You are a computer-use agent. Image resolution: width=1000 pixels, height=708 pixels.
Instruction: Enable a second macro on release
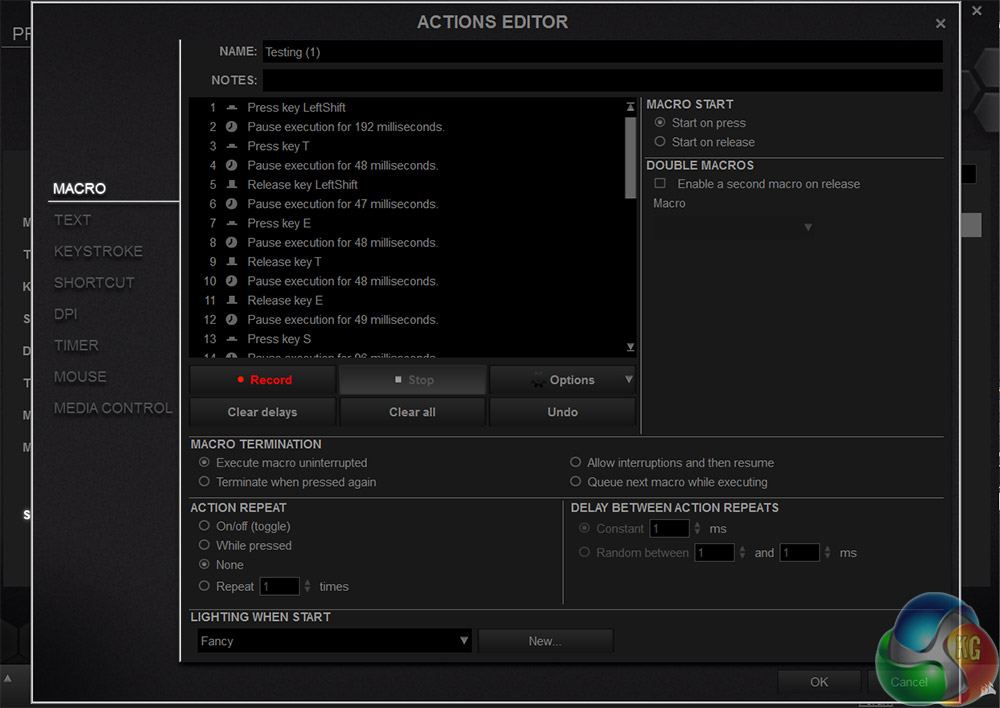(x=660, y=184)
